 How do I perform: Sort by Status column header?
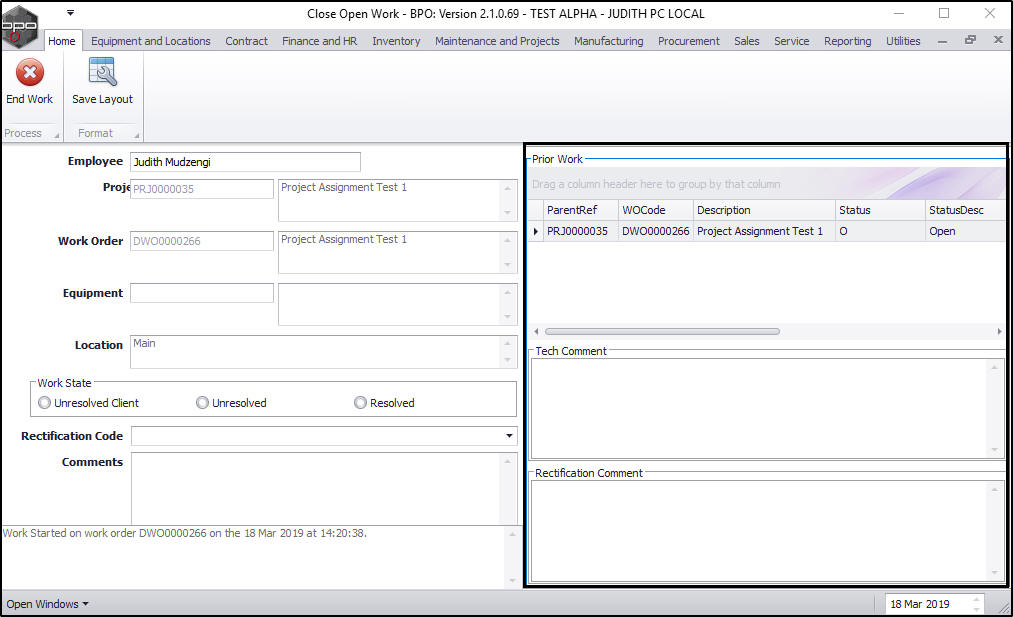[x=880, y=210]
